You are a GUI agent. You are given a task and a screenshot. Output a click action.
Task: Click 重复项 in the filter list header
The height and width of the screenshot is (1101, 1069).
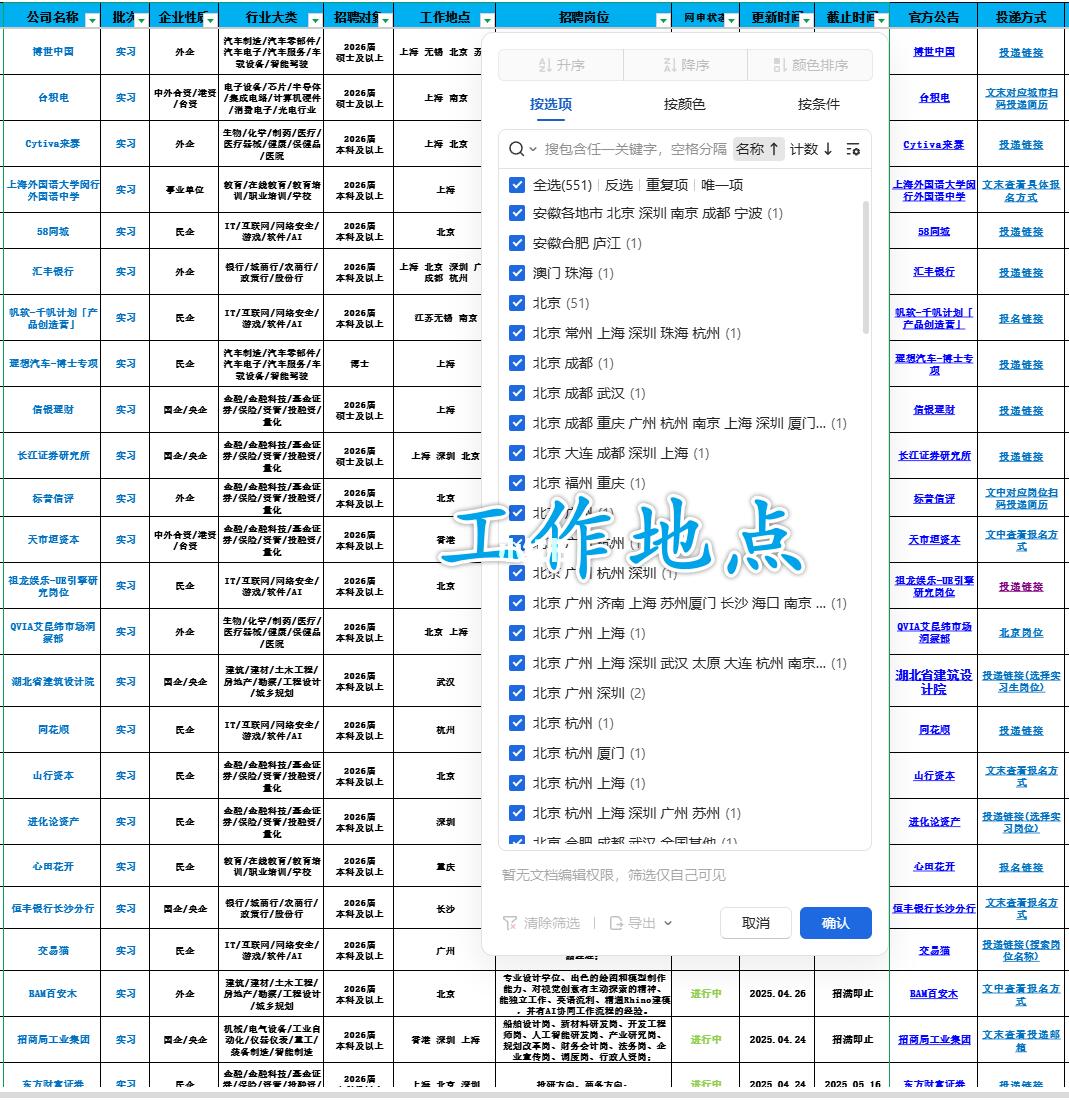click(667, 185)
